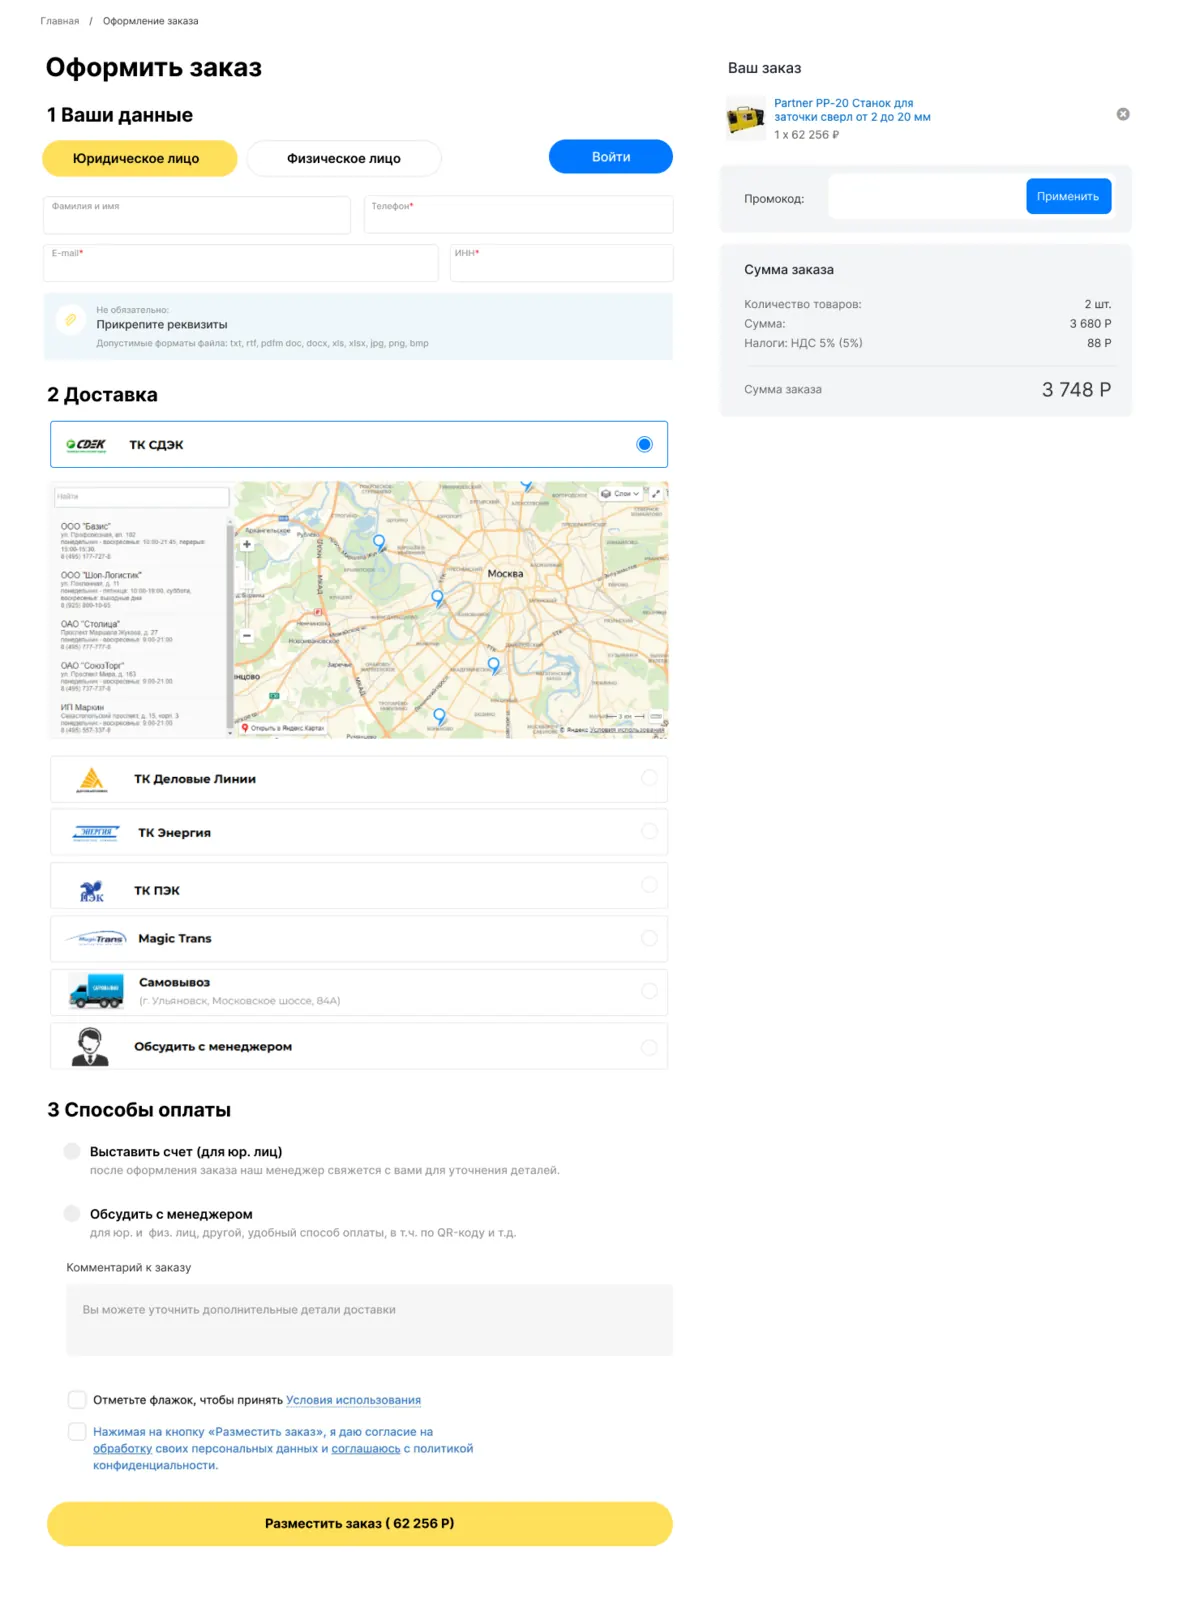The height and width of the screenshot is (1616, 1200).
Task: Choose the Magic Trans radio button
Action: (x=649, y=938)
